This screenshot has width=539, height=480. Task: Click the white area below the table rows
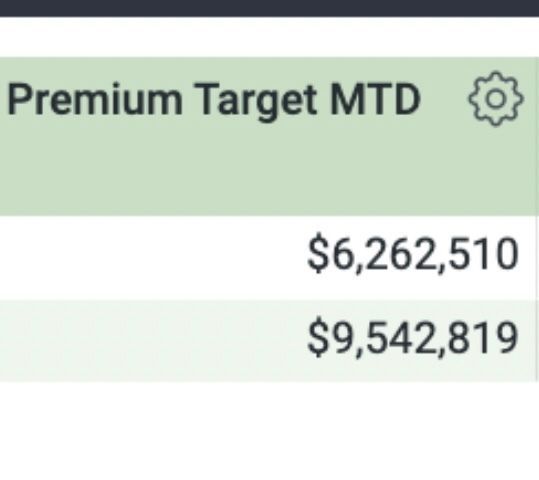pos(270,430)
